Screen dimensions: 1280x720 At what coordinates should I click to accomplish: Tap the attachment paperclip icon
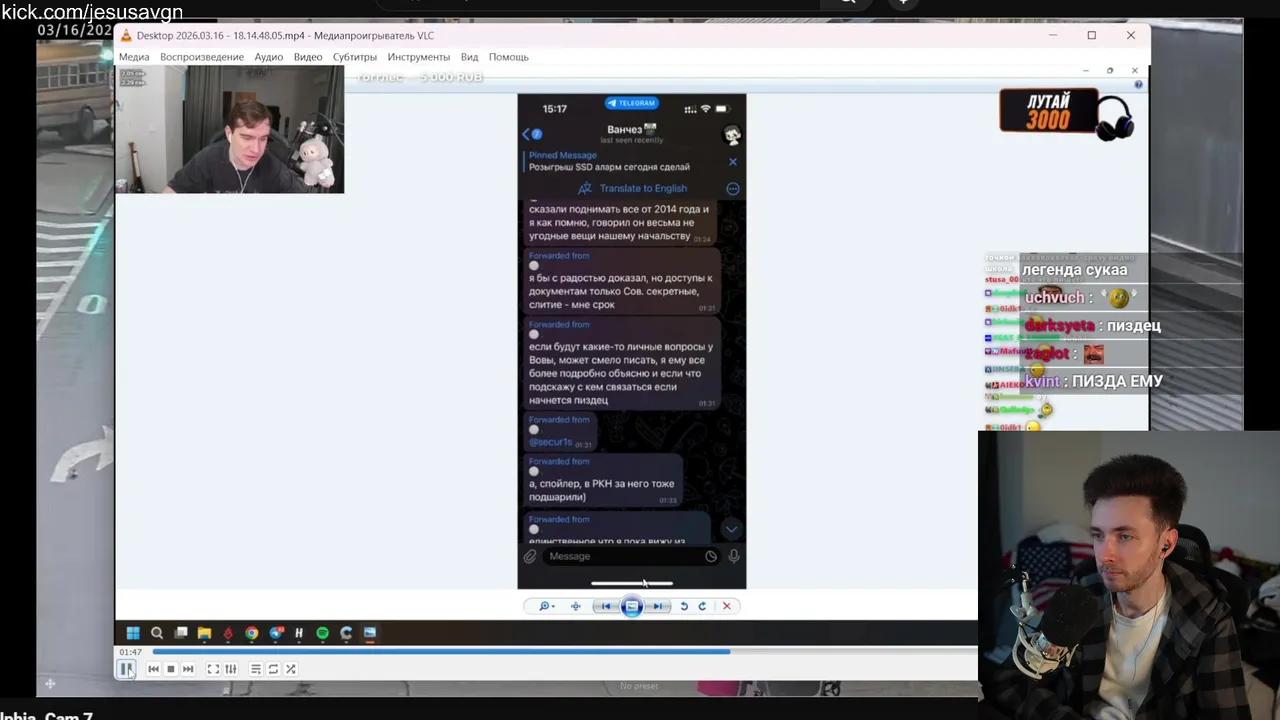pyautogui.click(x=530, y=556)
